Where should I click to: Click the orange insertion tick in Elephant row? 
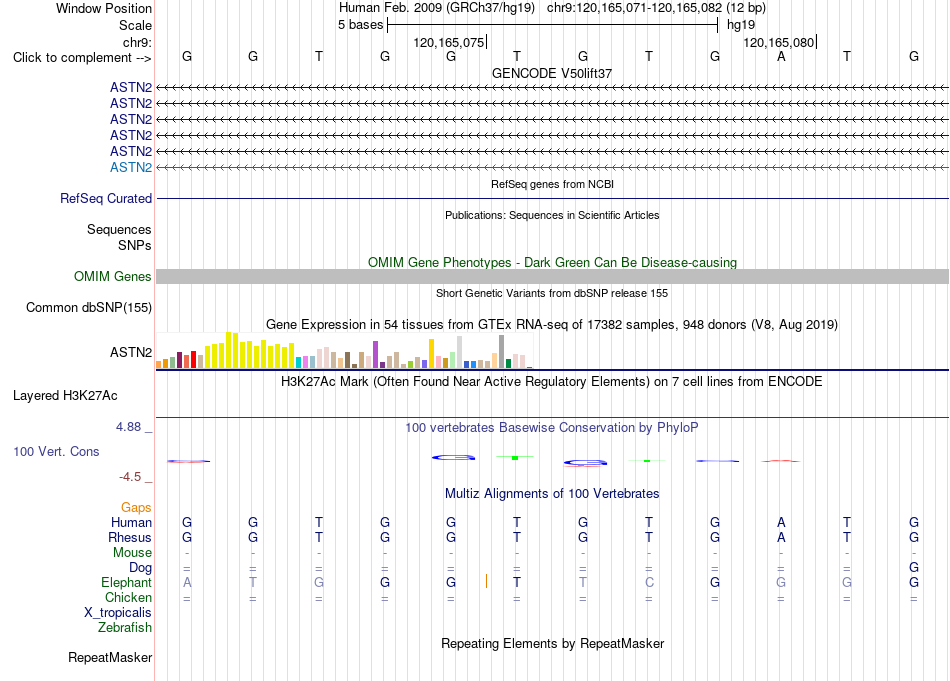coord(486,582)
